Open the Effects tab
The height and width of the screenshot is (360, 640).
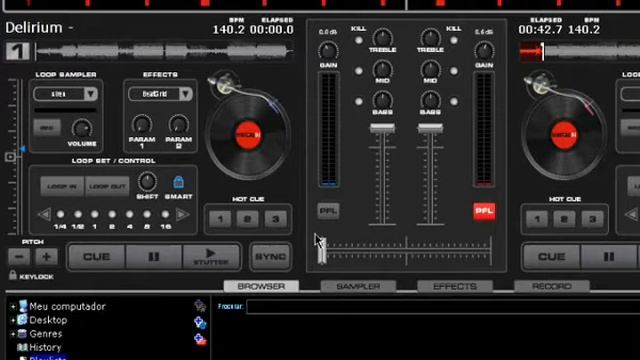(455, 286)
